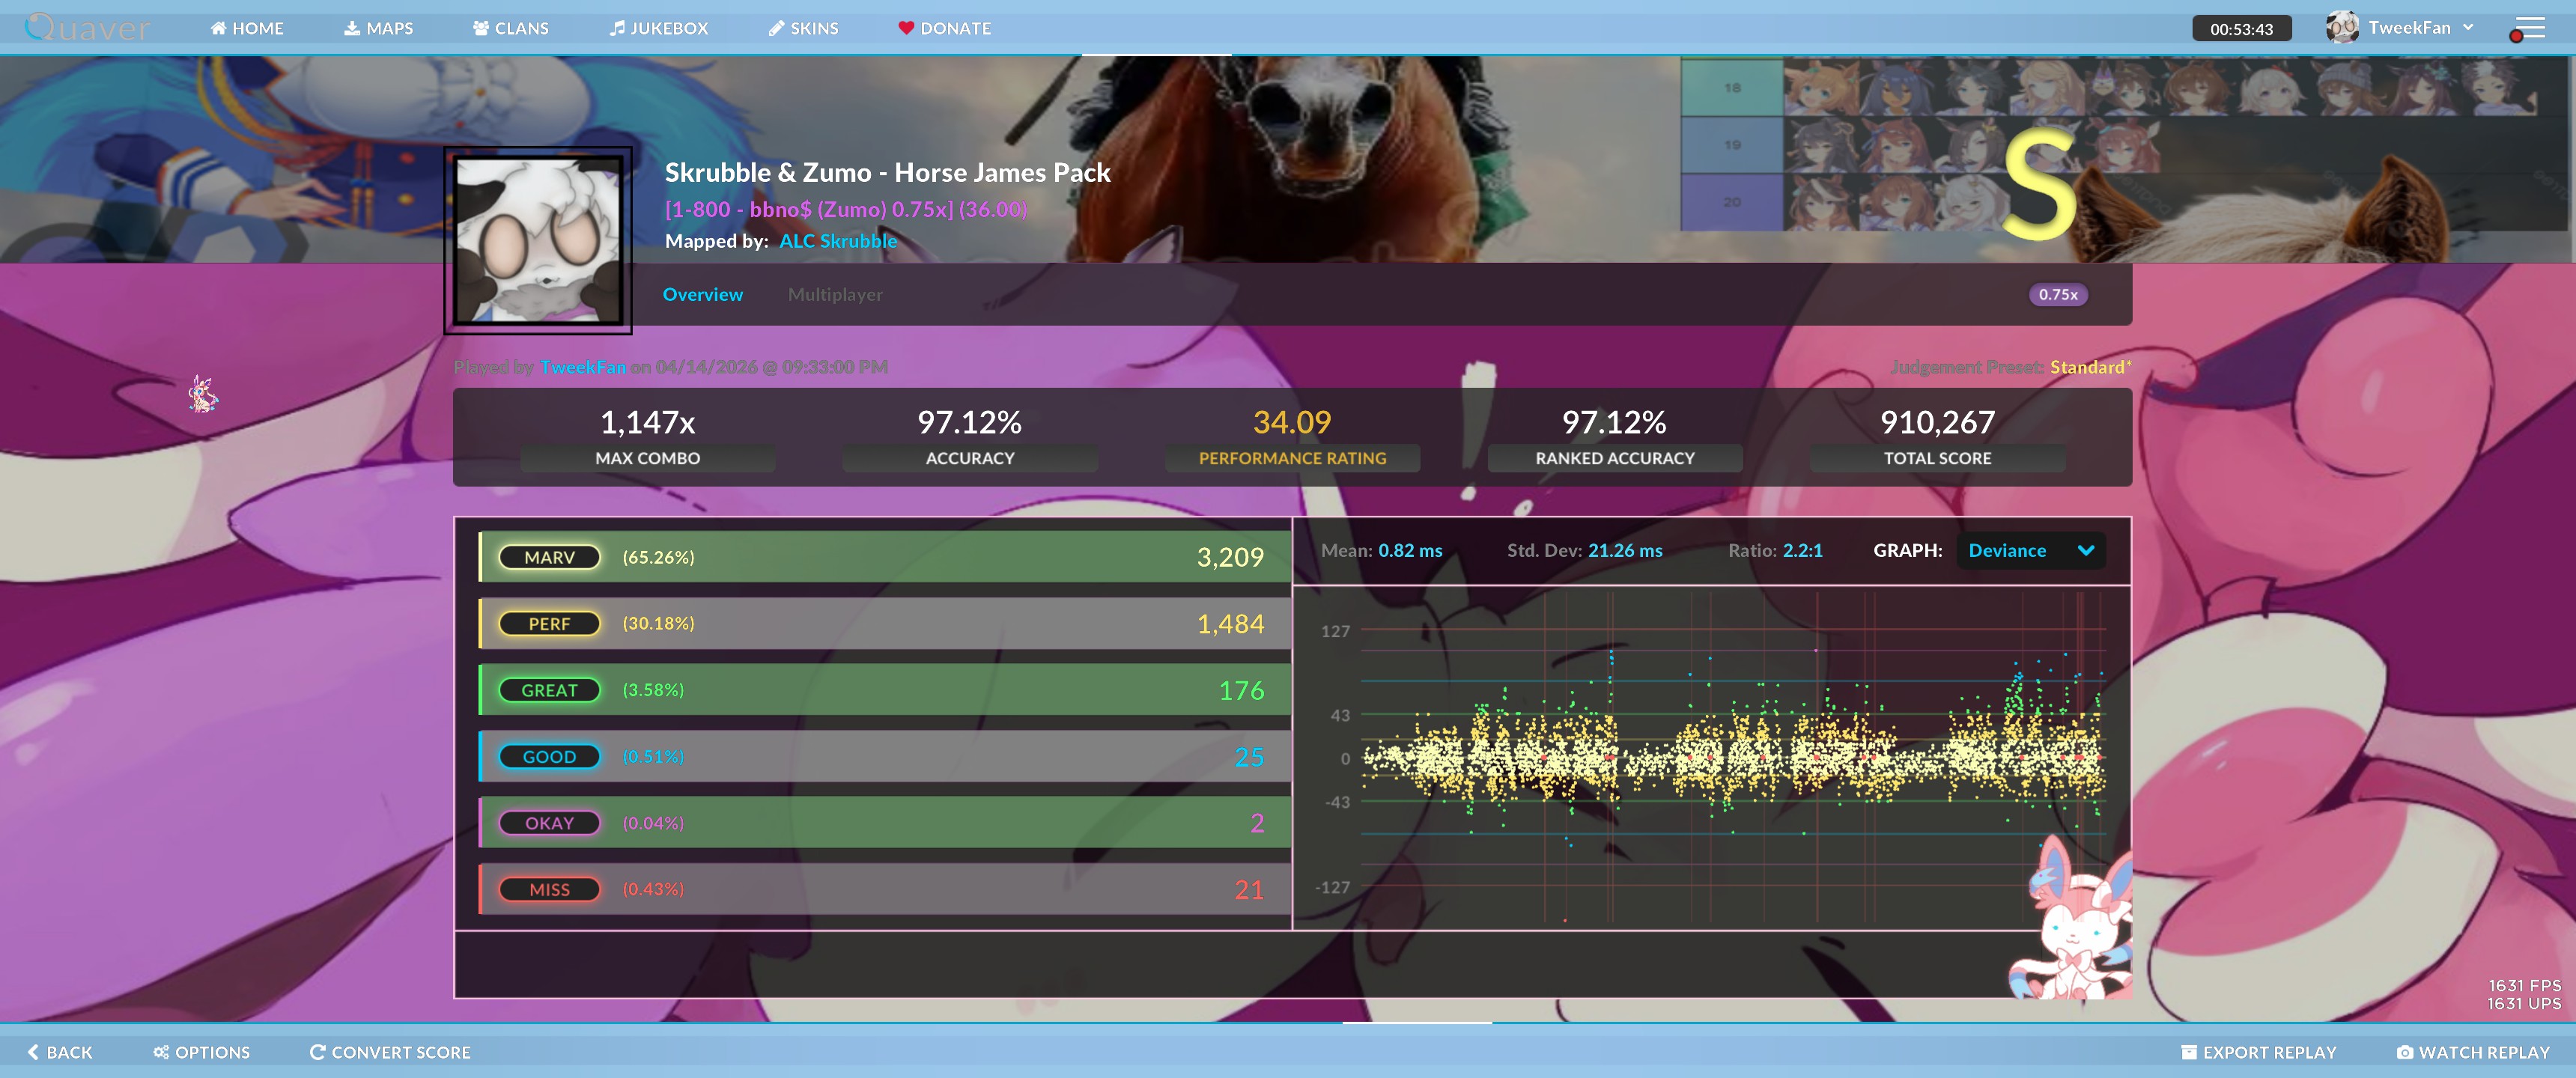Click the Maps download icon
2576x1078 pixels.
pyautogui.click(x=352, y=28)
